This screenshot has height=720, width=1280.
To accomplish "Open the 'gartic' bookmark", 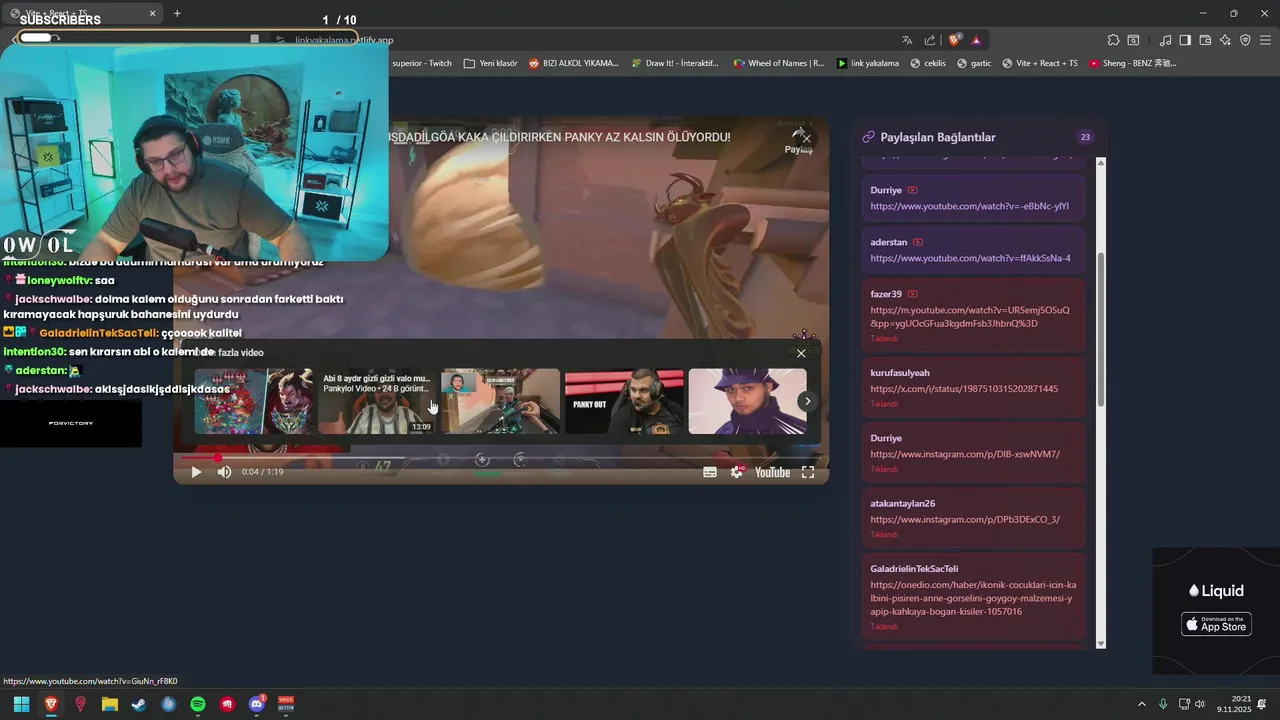I will pos(974,63).
